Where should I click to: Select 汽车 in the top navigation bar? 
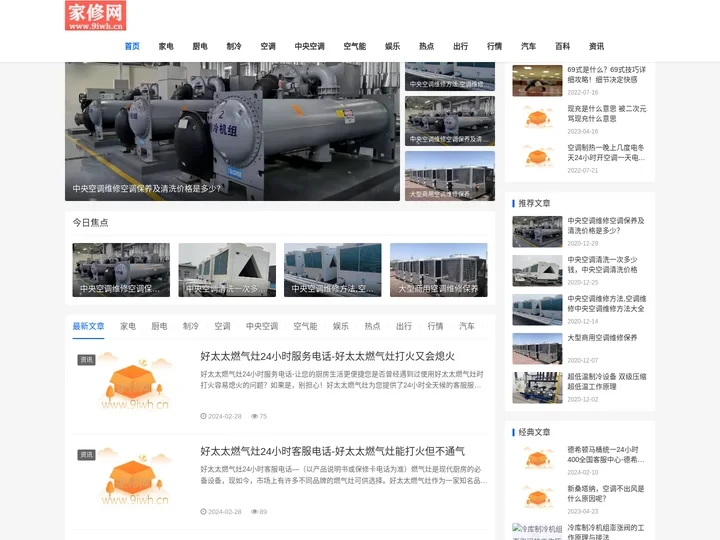coord(529,46)
